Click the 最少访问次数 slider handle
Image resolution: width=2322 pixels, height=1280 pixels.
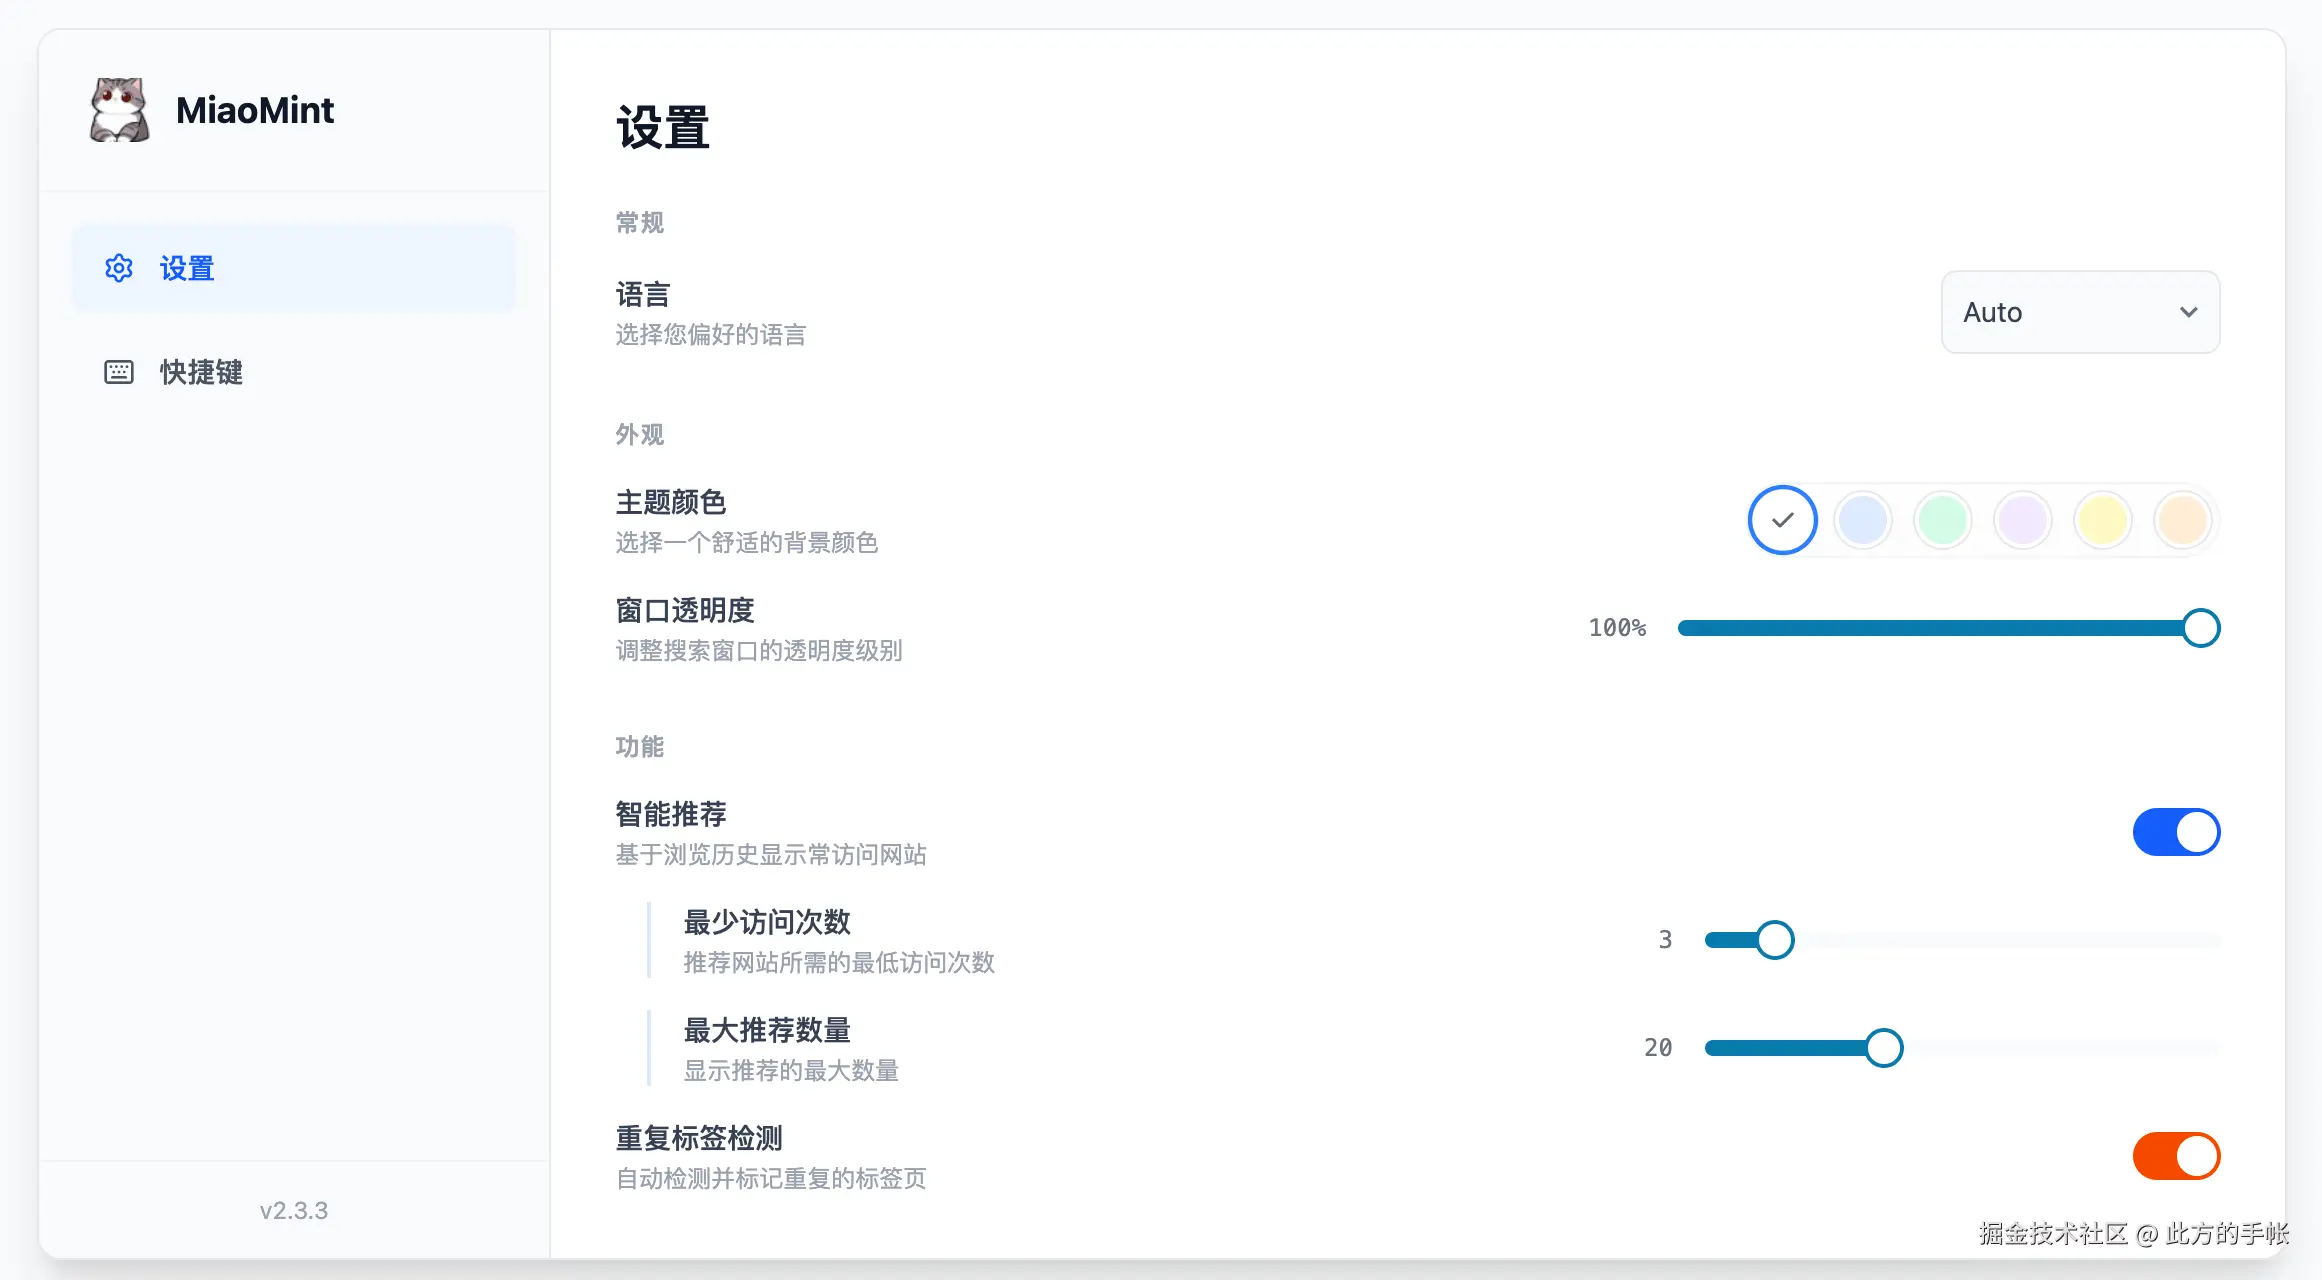point(1775,940)
